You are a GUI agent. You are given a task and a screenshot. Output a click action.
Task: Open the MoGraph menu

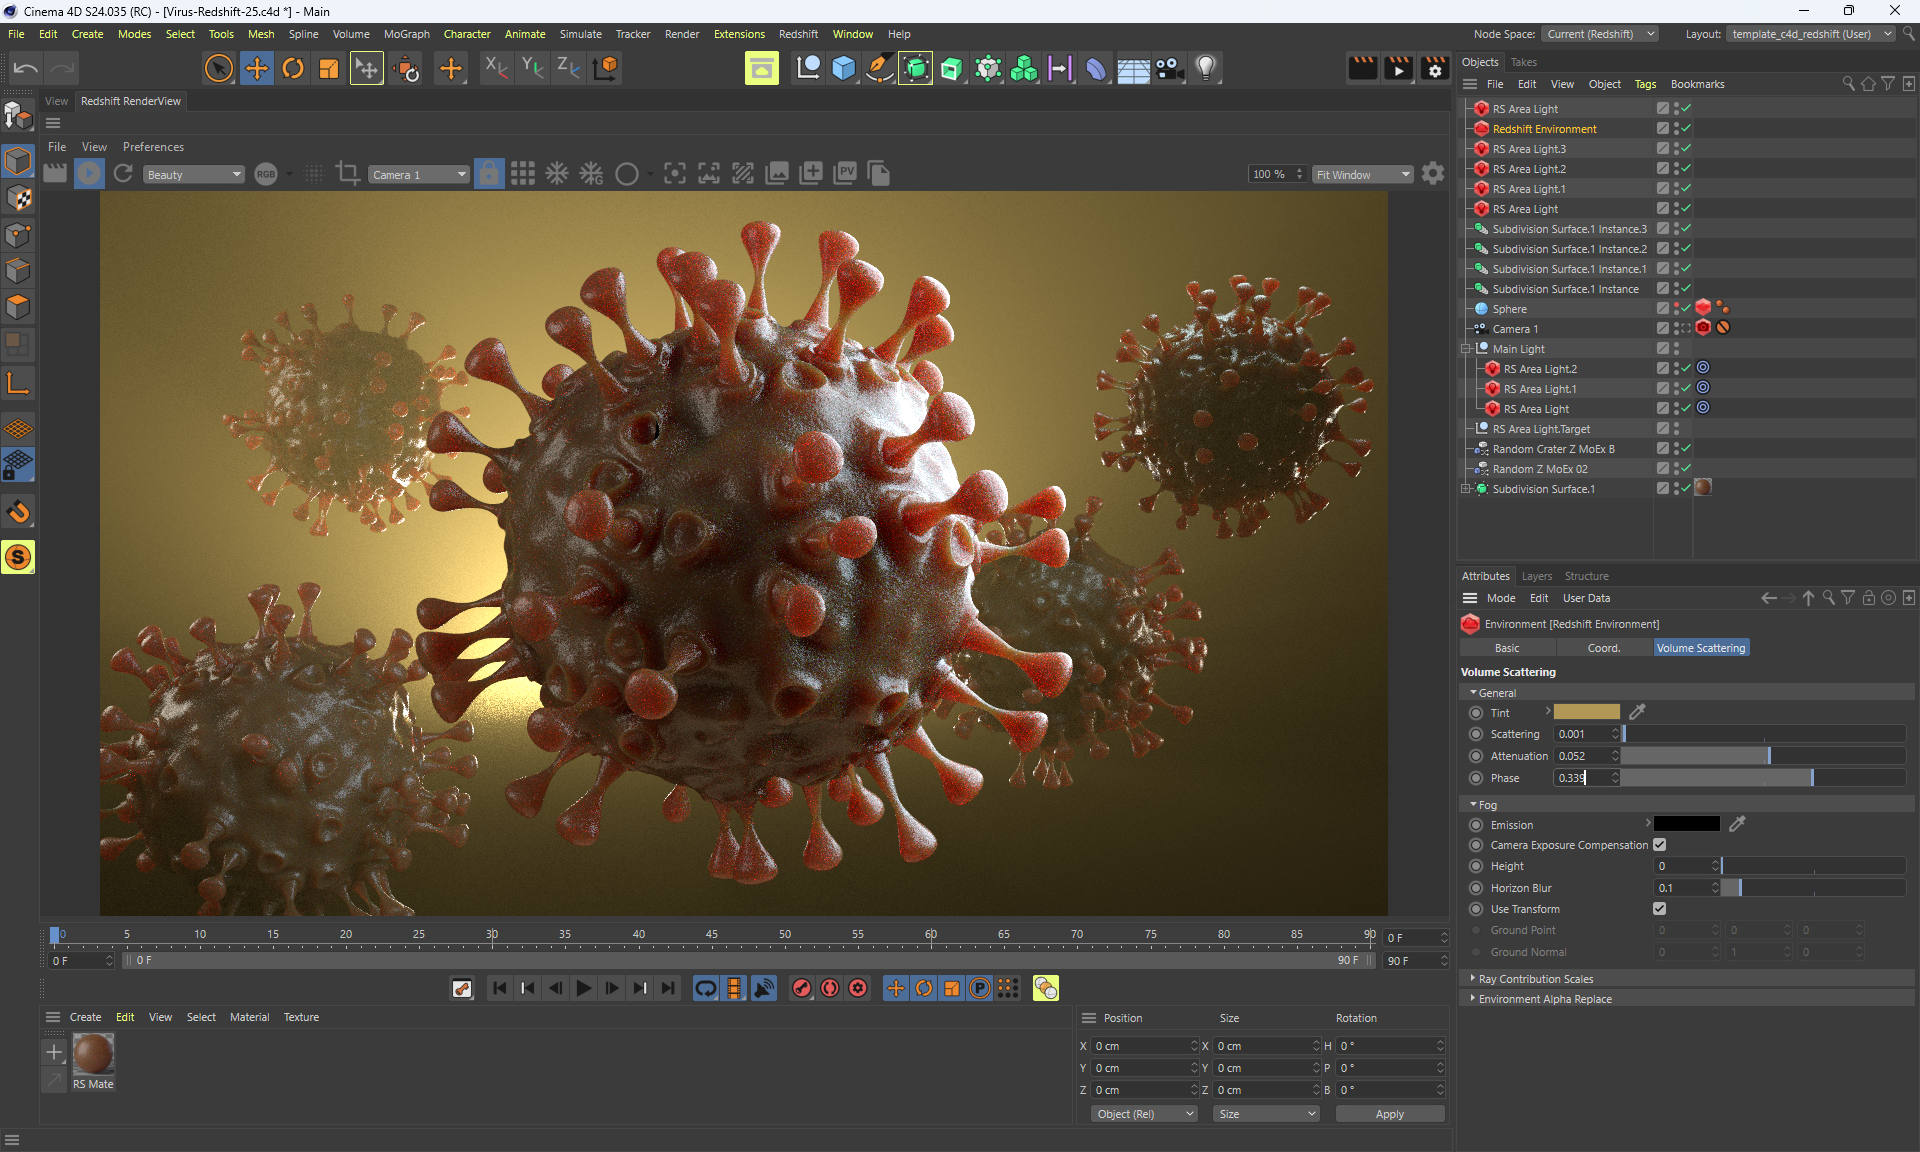pyautogui.click(x=406, y=34)
